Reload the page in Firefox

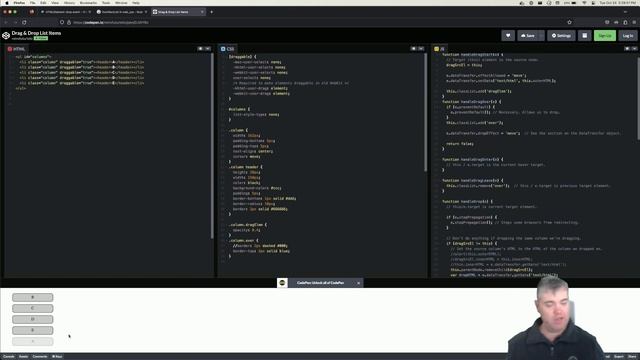click(x=24, y=22)
